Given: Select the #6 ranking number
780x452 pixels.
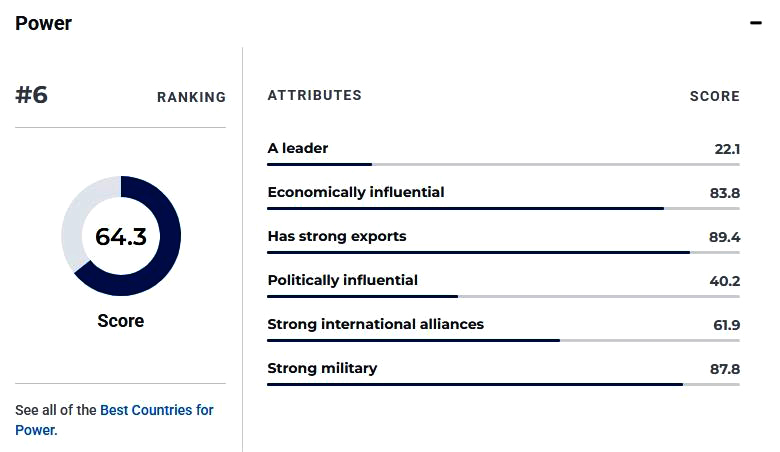Looking at the screenshot, I should (32, 95).
